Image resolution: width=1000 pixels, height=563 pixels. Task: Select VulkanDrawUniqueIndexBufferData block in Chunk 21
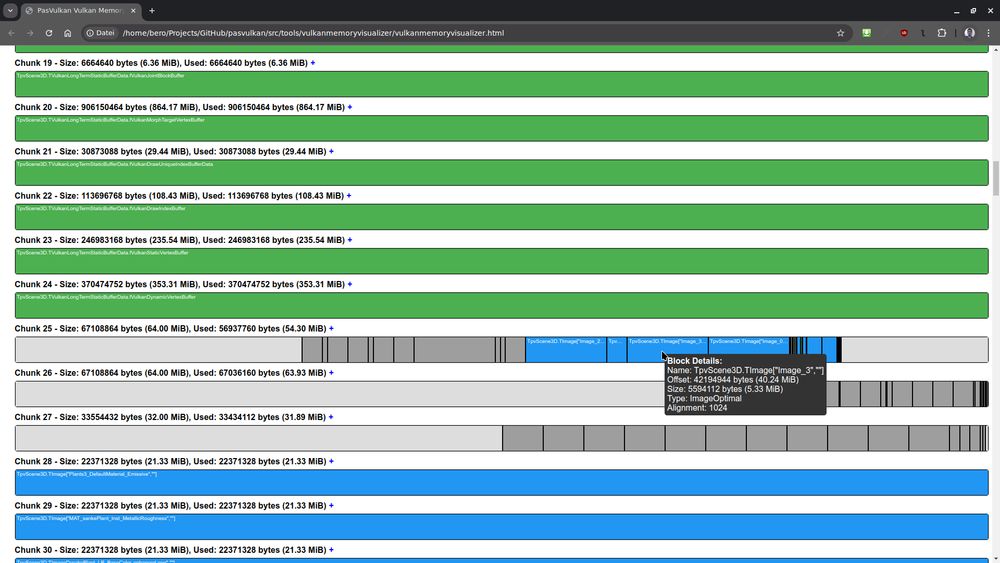[501, 173]
